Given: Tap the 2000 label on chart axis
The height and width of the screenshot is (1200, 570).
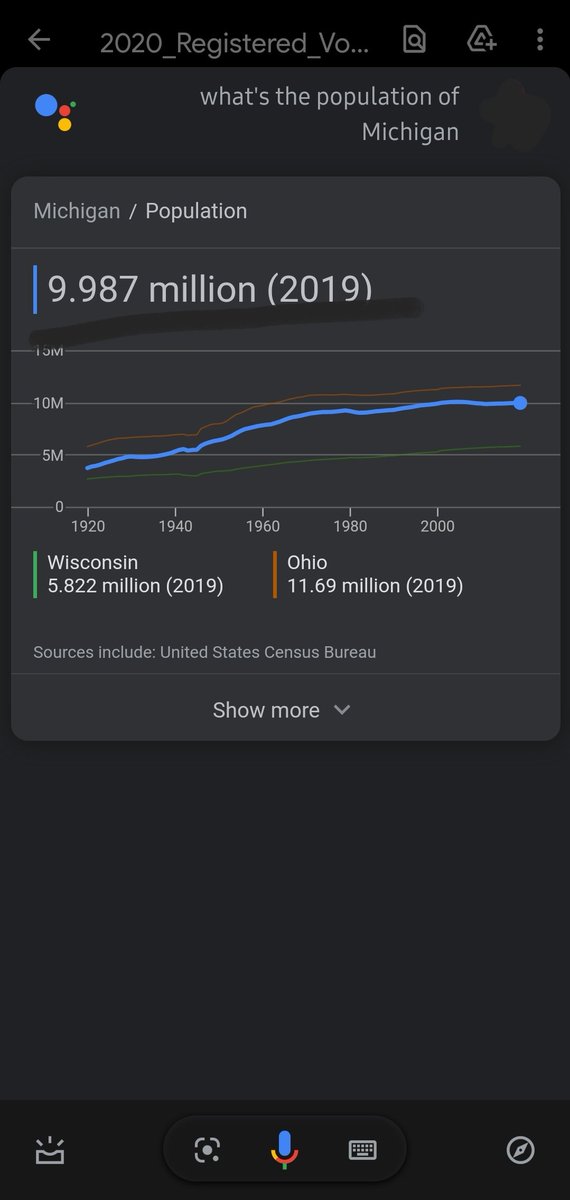Looking at the screenshot, I should [x=437, y=525].
